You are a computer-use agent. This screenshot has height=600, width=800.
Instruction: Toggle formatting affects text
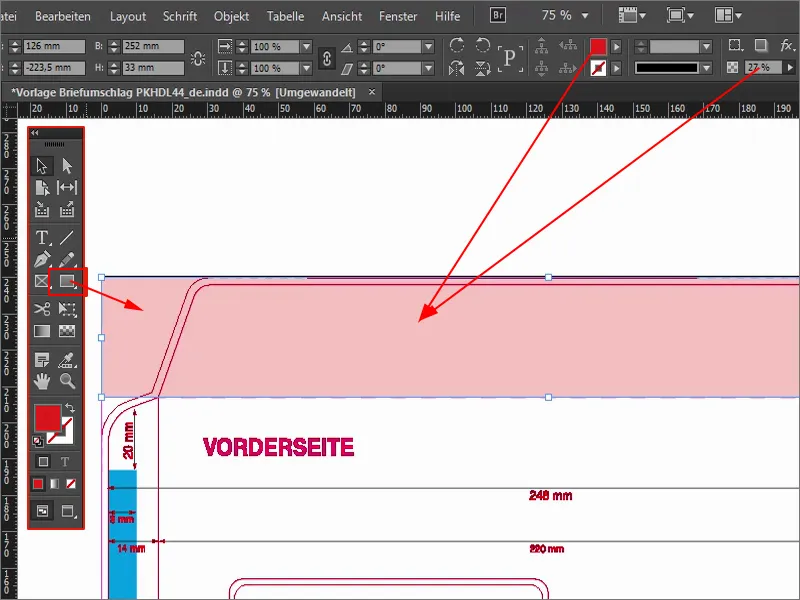pyautogui.click(x=65, y=462)
